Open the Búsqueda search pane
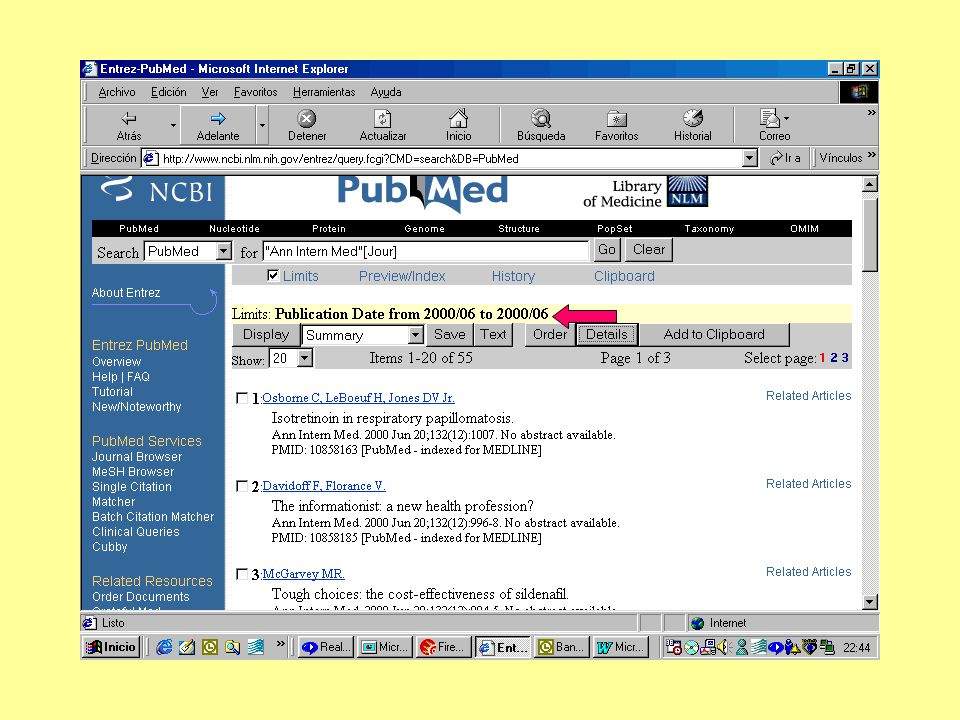 point(541,126)
